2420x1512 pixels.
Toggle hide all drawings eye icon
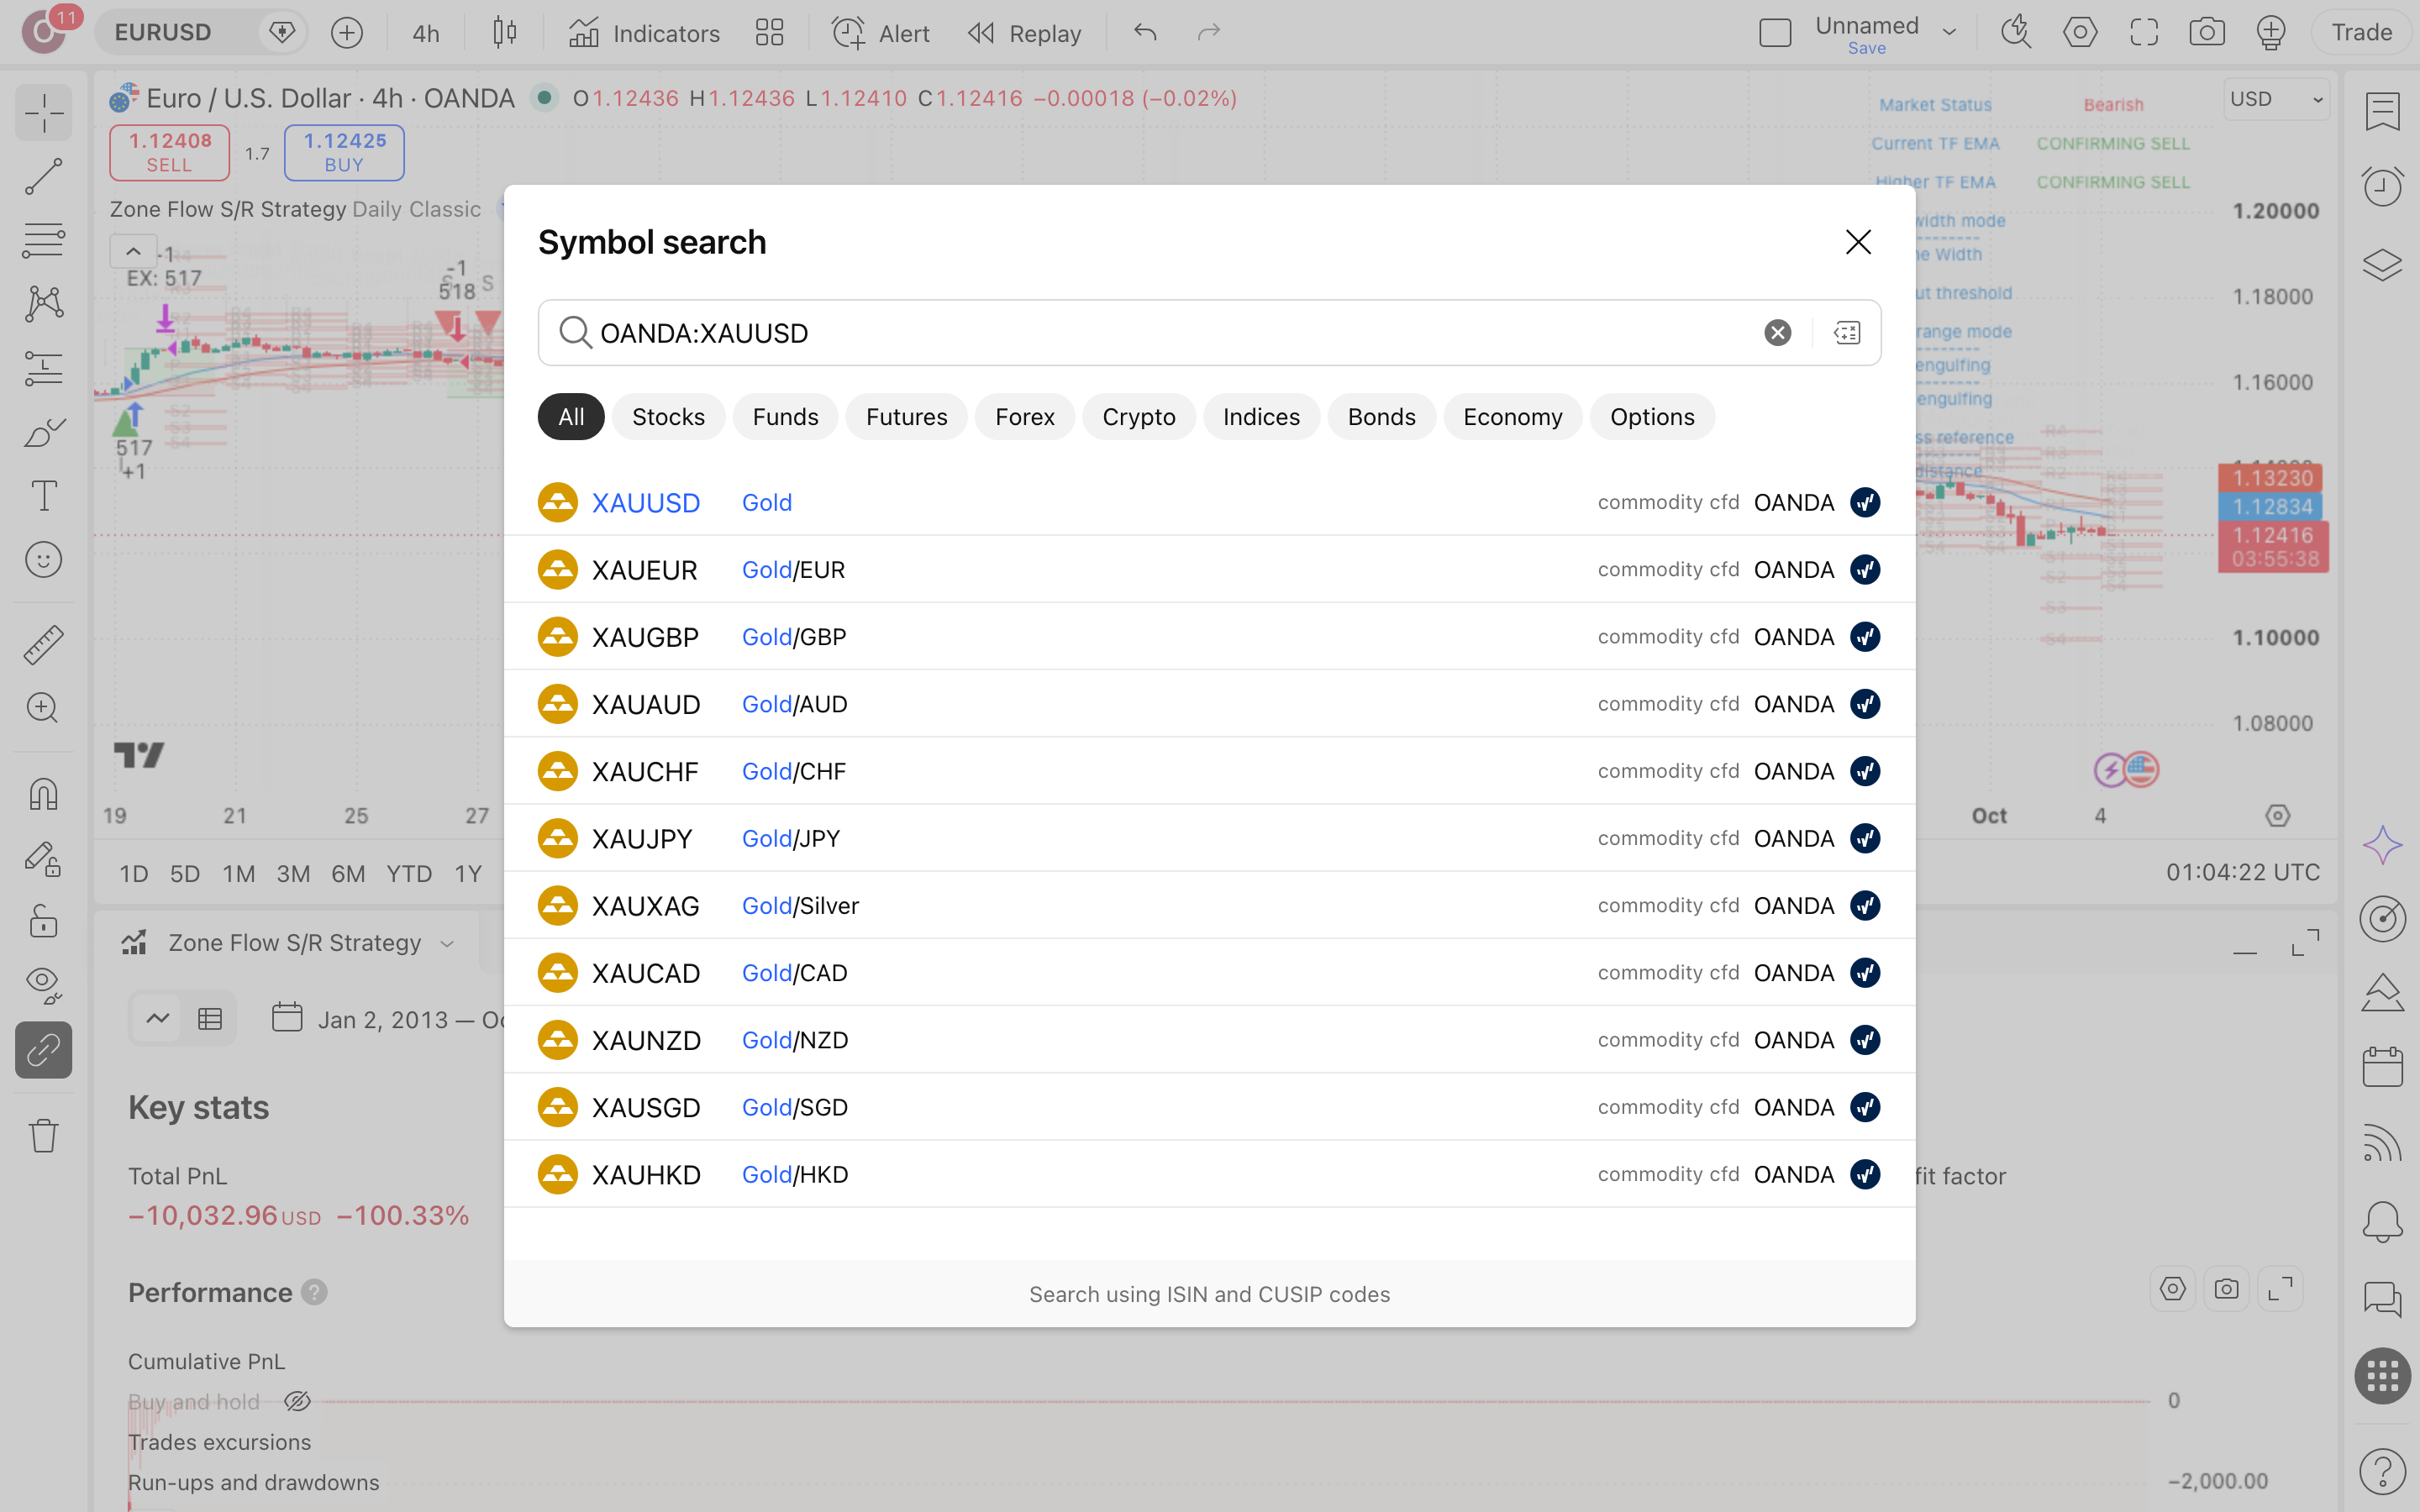(44, 986)
